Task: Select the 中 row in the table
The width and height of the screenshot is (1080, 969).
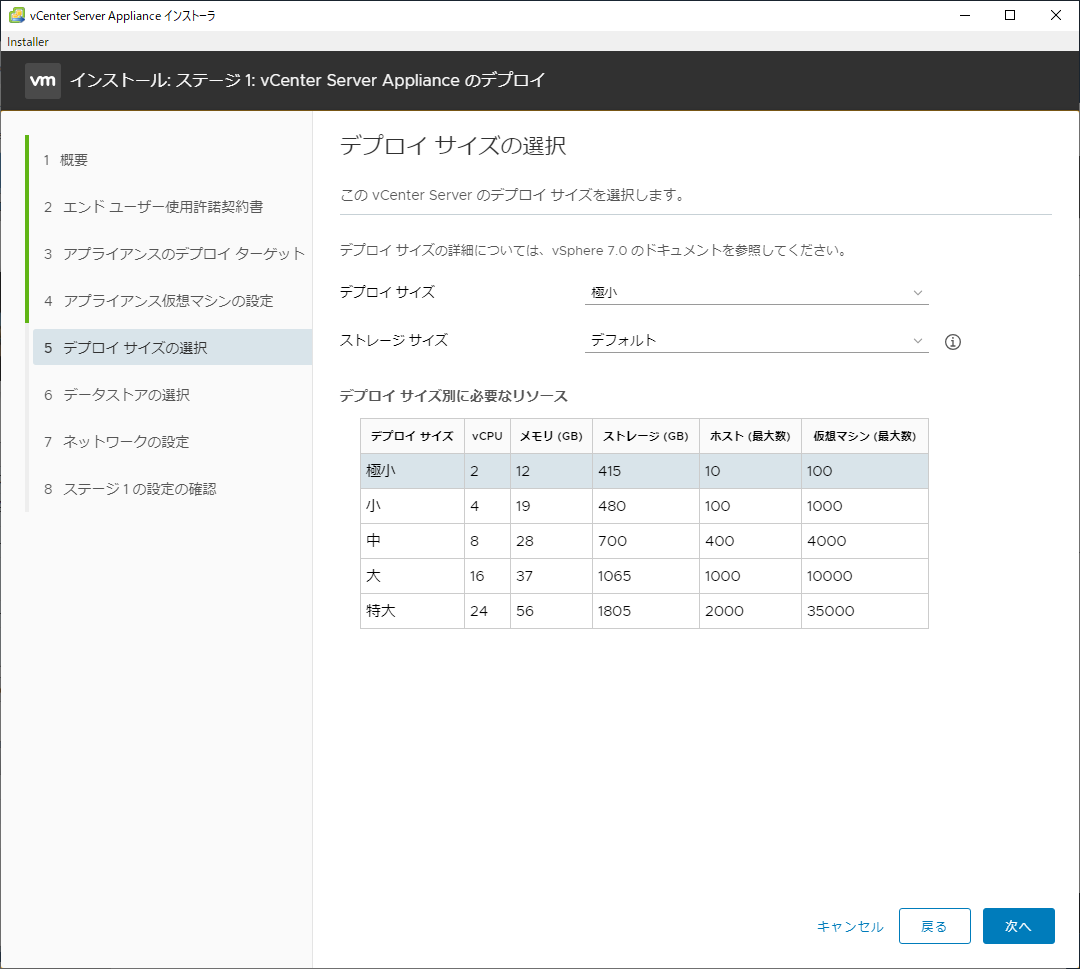Action: point(644,541)
